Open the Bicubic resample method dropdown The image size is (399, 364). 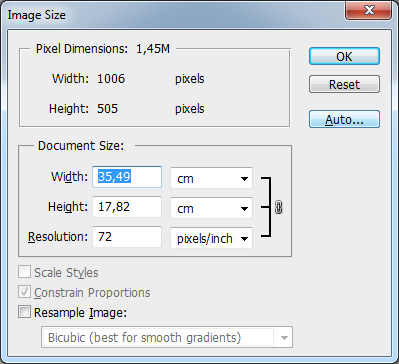pos(167,337)
